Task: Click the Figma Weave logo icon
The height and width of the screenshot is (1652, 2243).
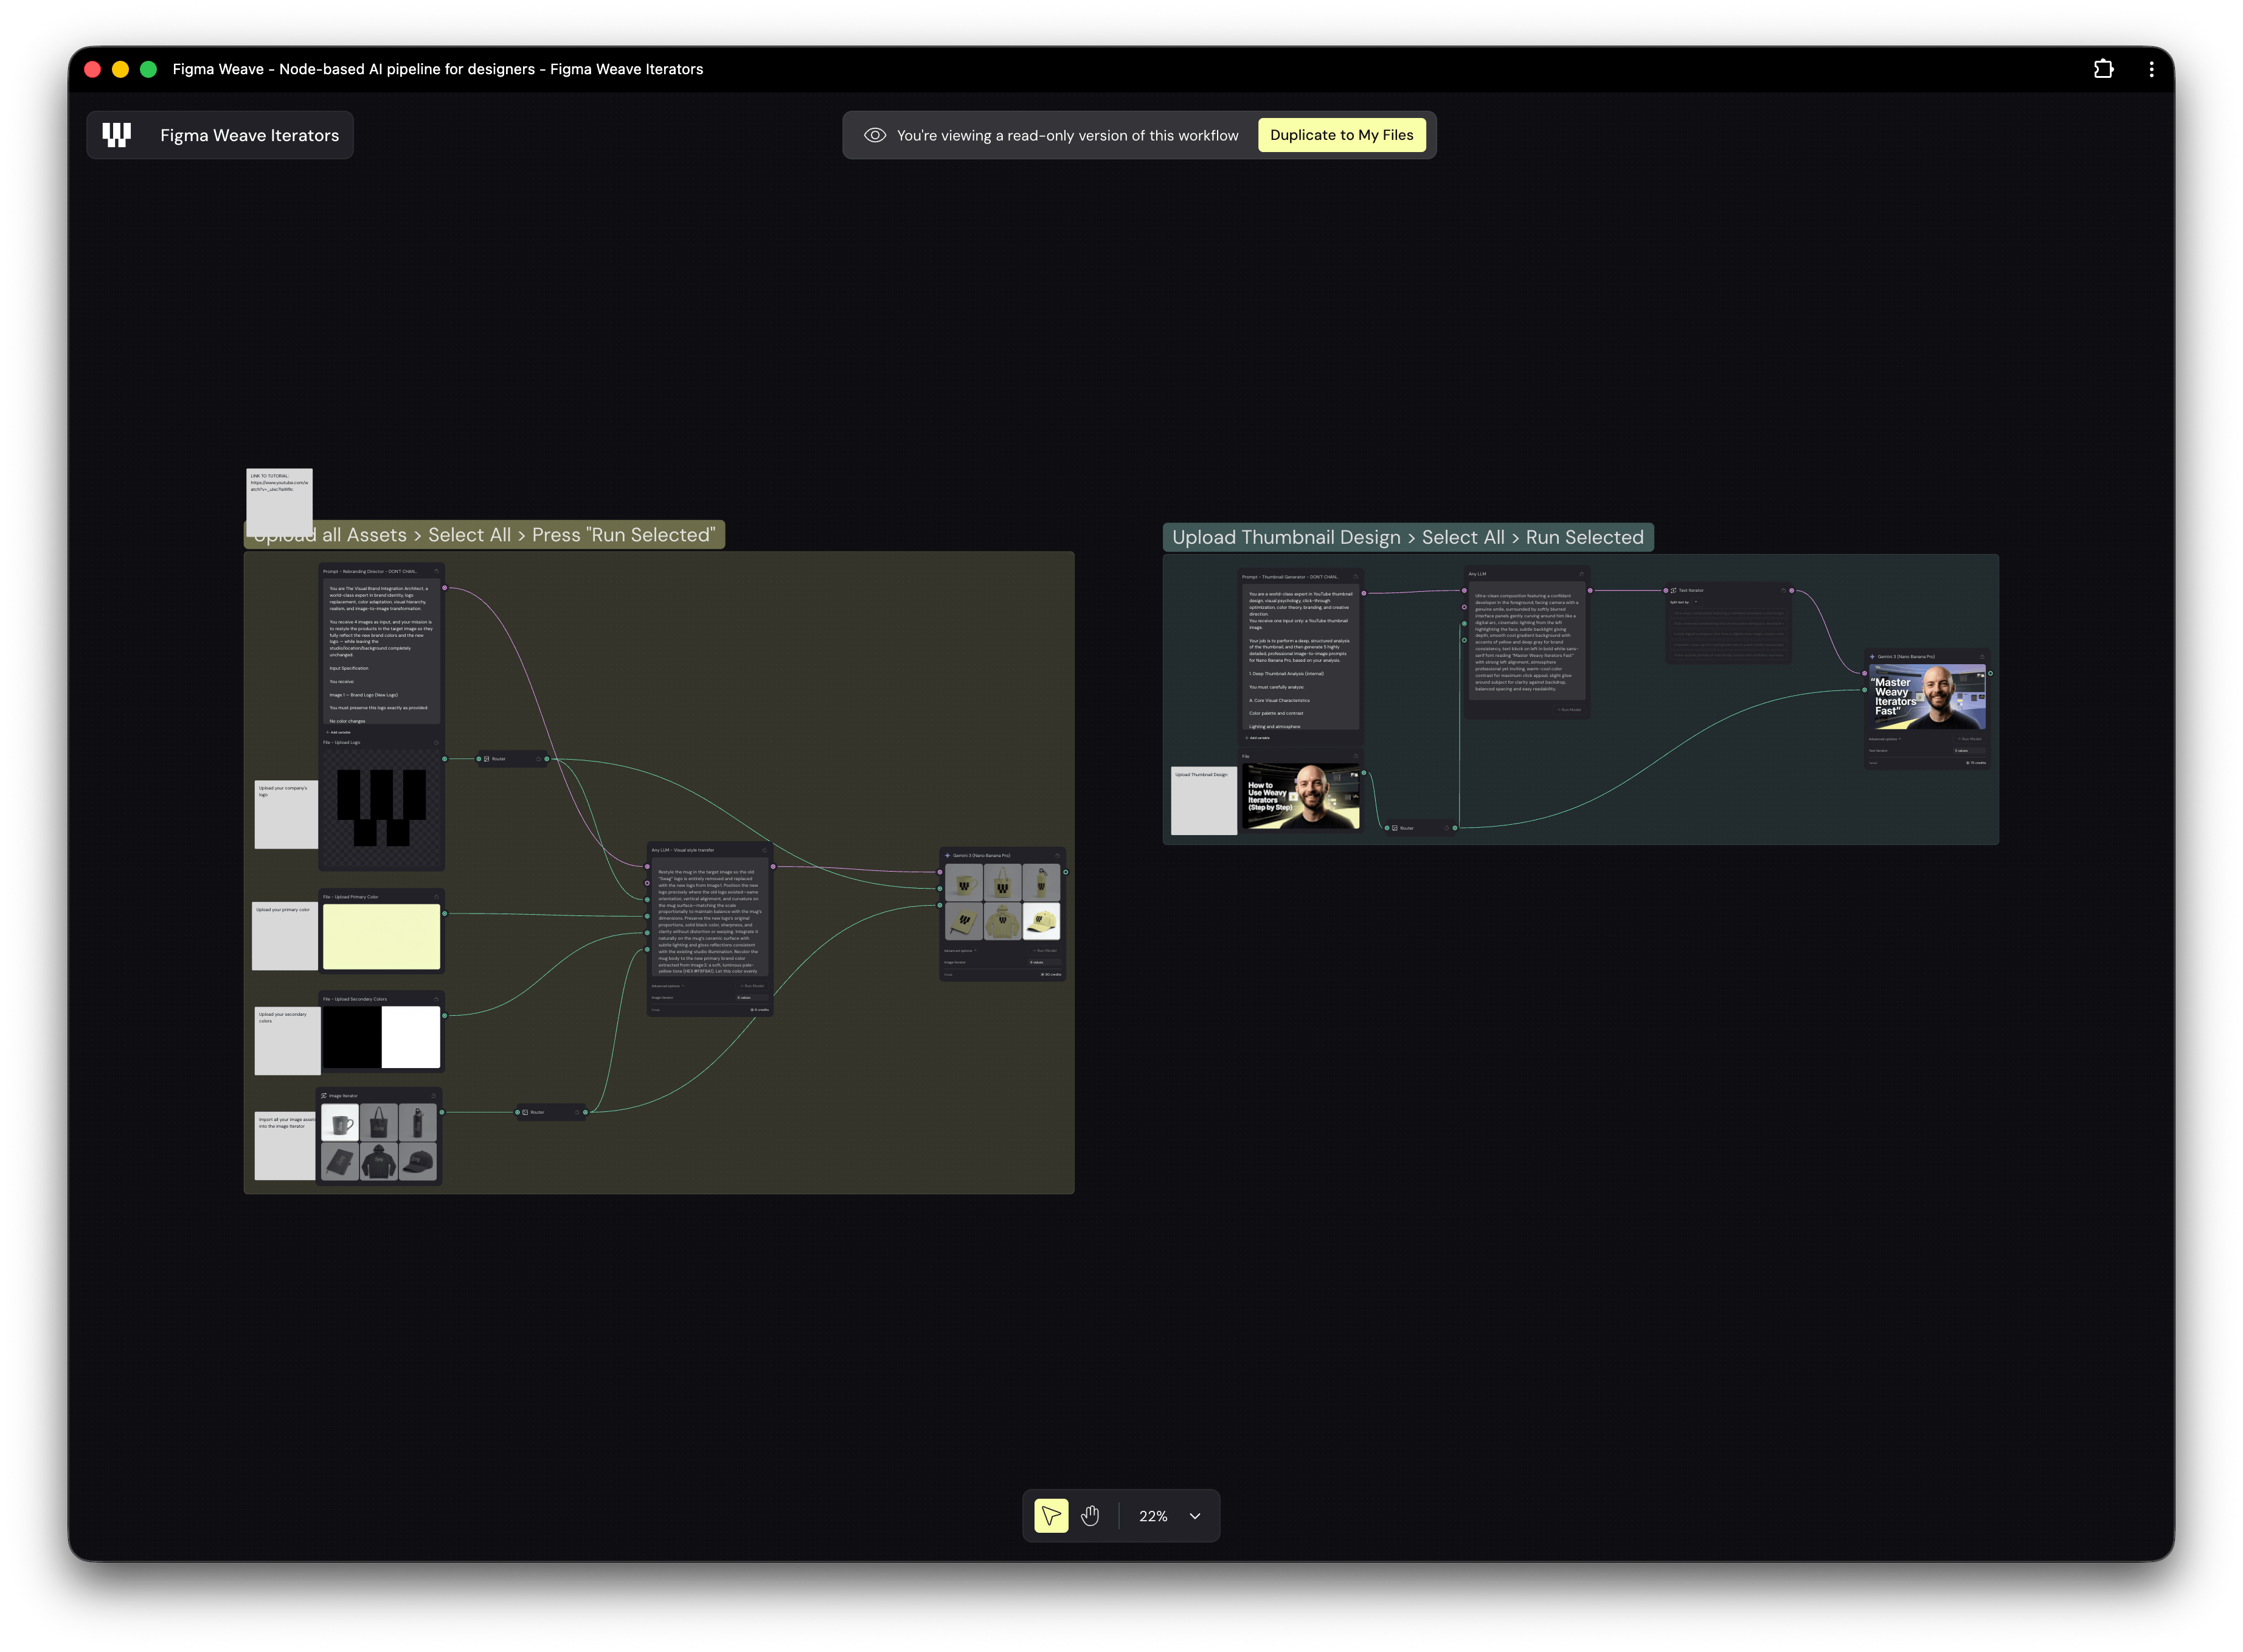Action: pos(117,135)
